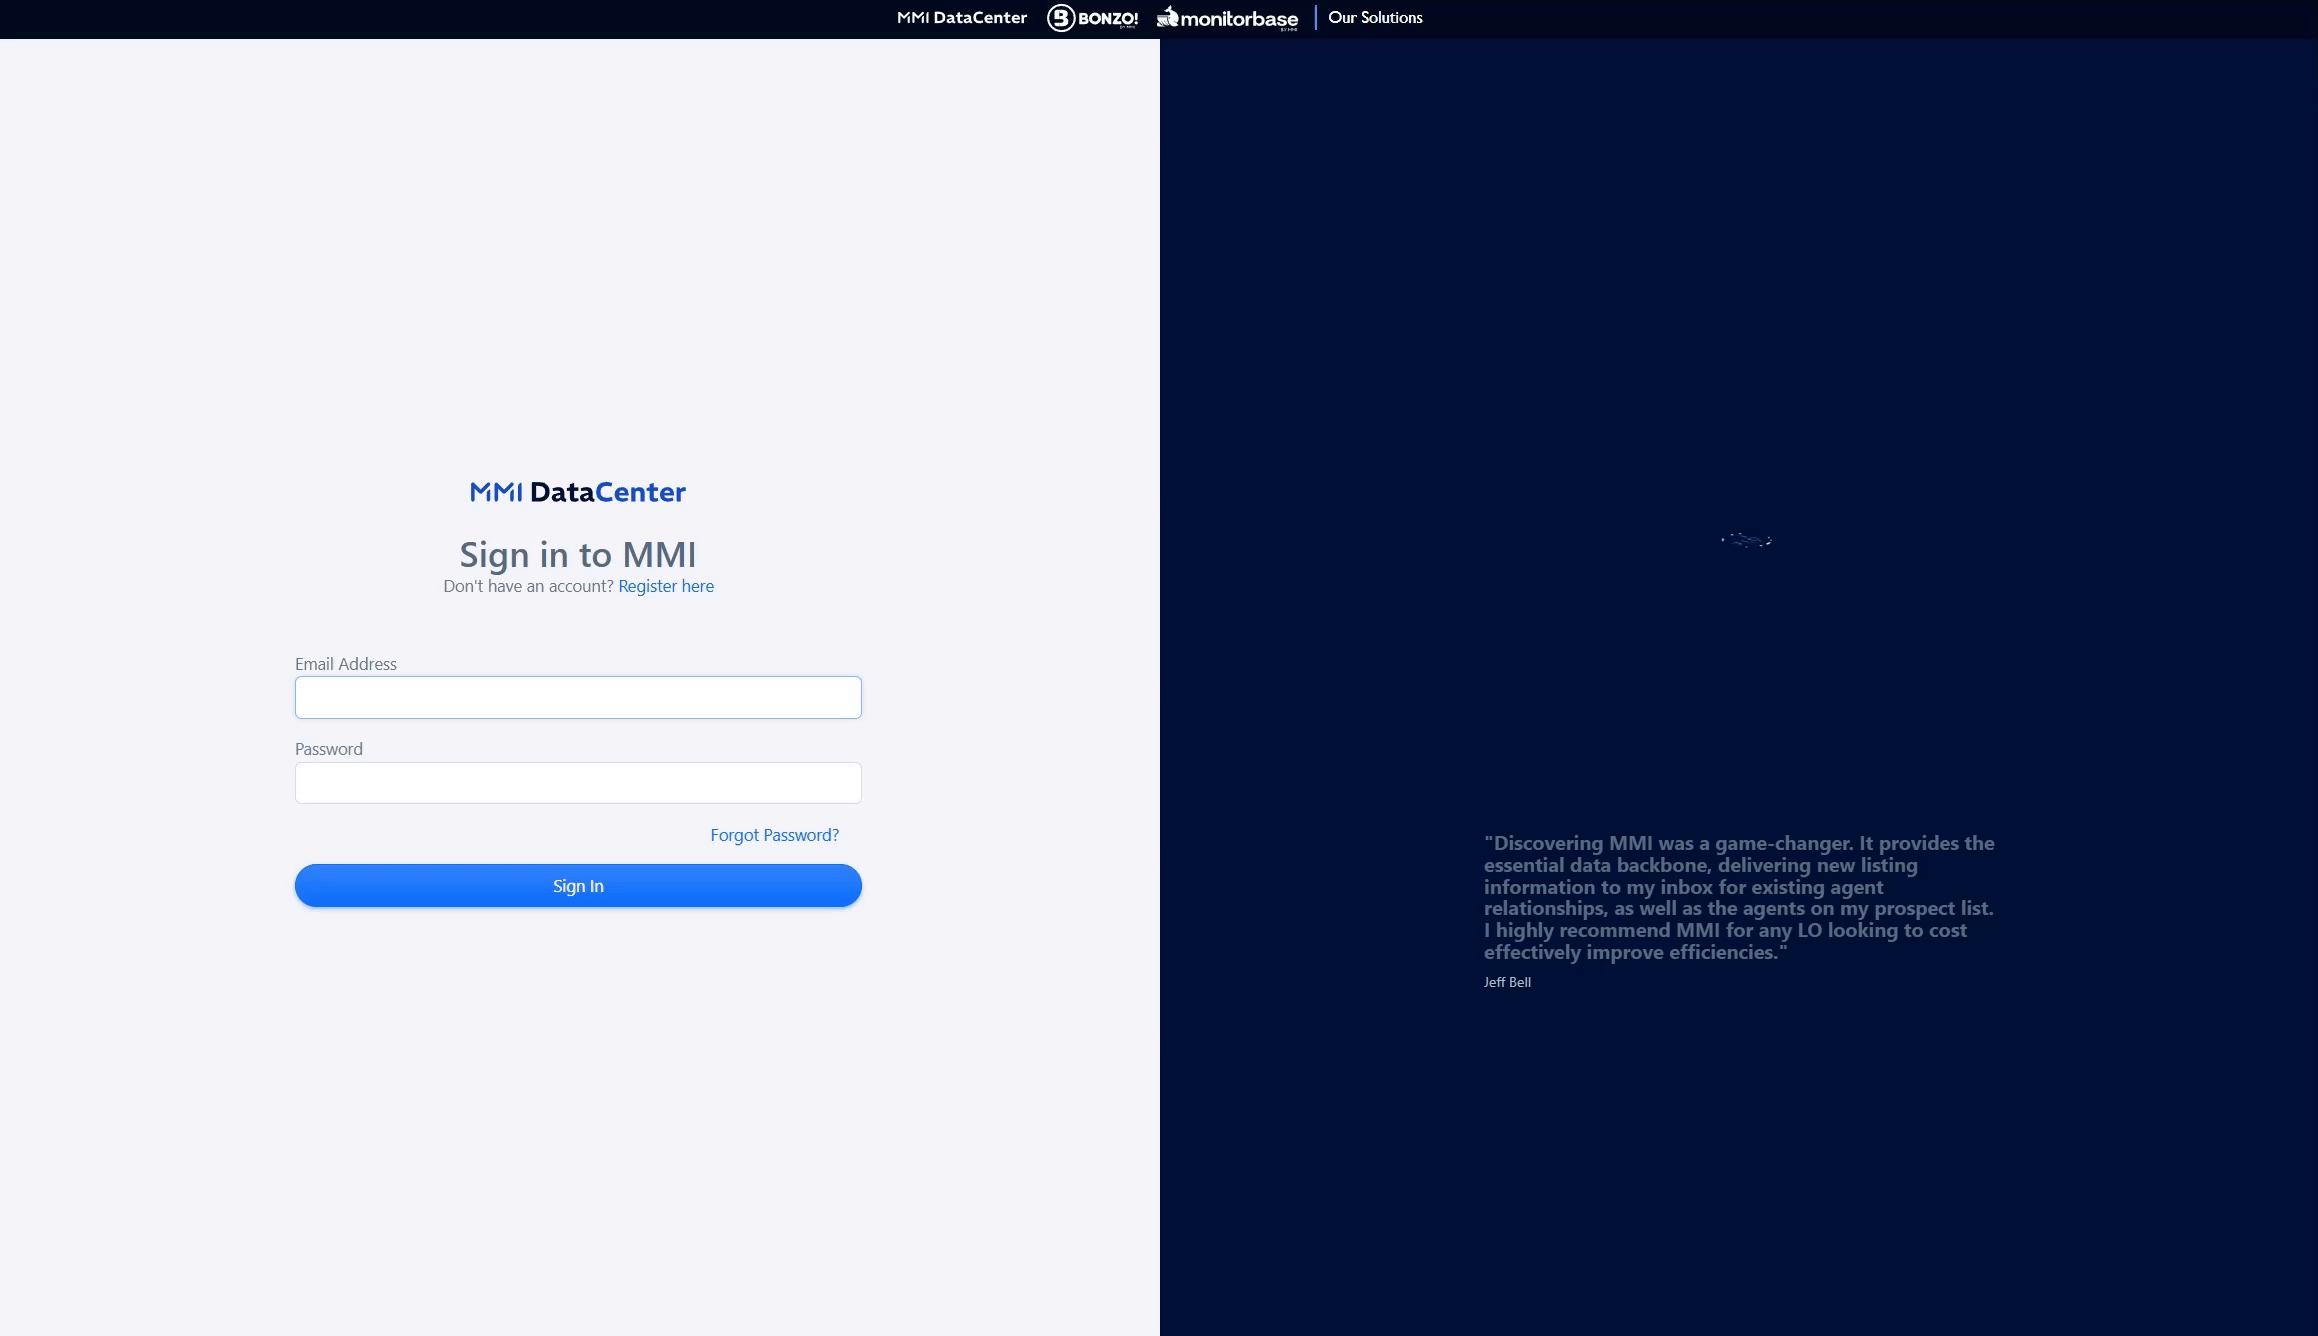
Task: Focus the Password field
Action: (x=578, y=783)
